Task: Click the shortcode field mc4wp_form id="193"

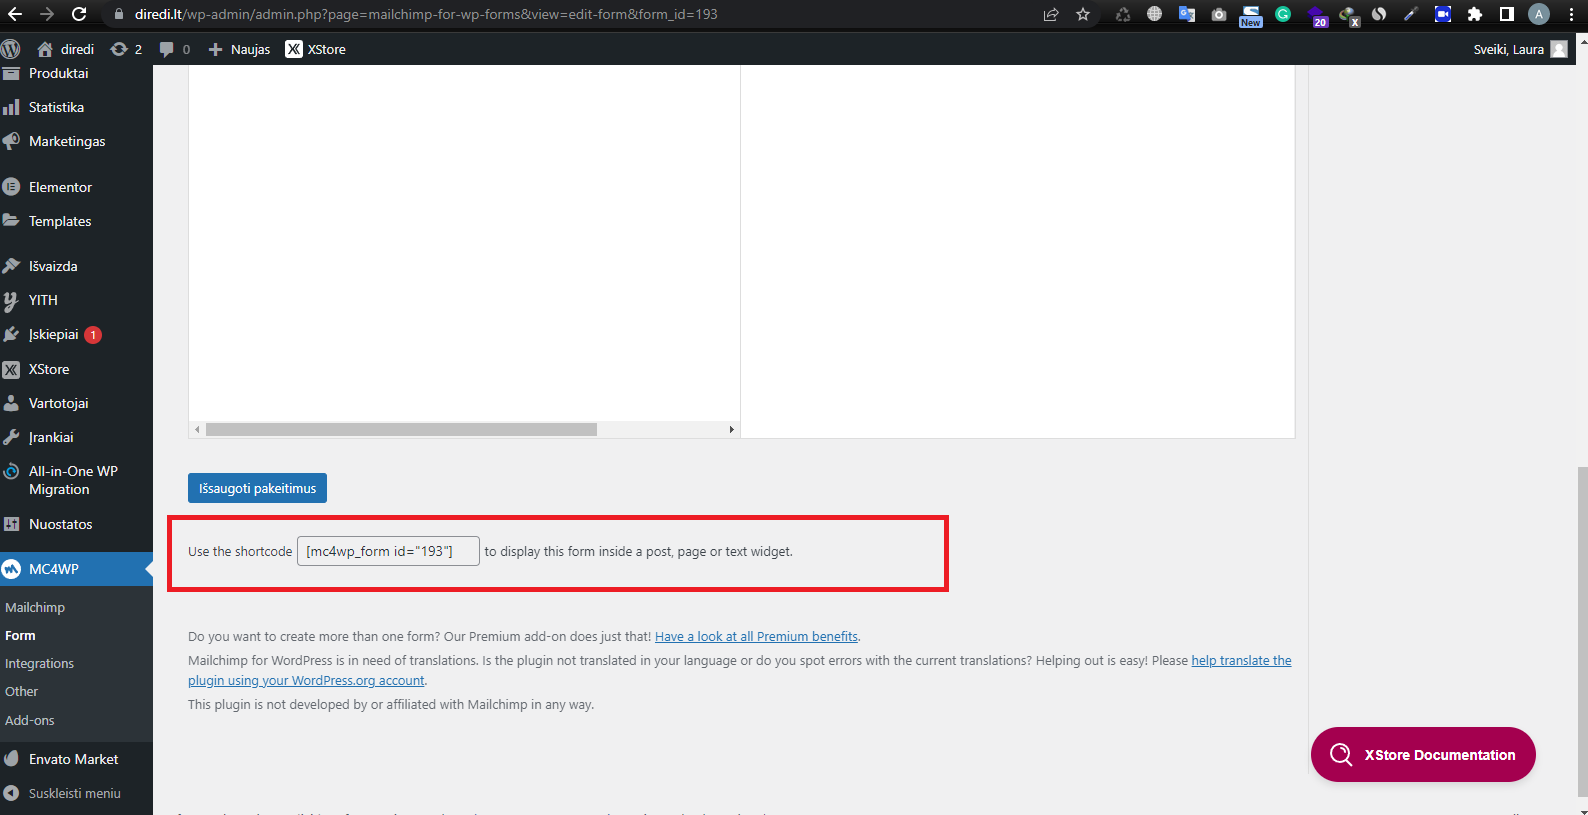Action: pos(388,551)
